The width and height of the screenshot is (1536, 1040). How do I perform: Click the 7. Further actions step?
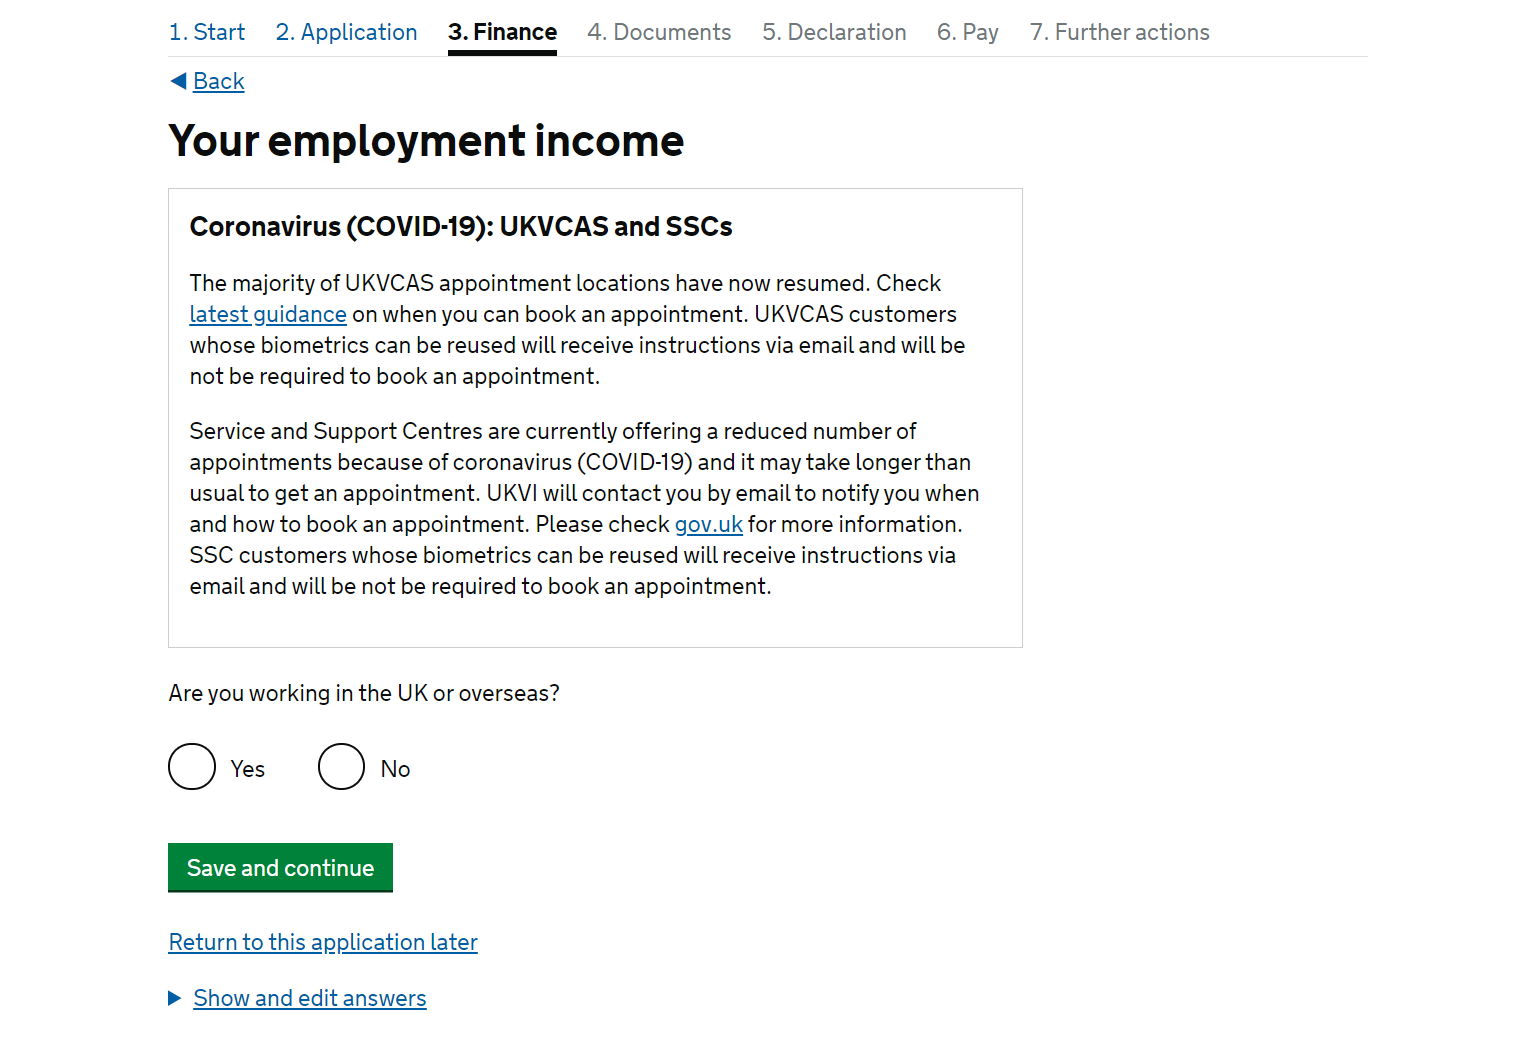pos(1120,32)
